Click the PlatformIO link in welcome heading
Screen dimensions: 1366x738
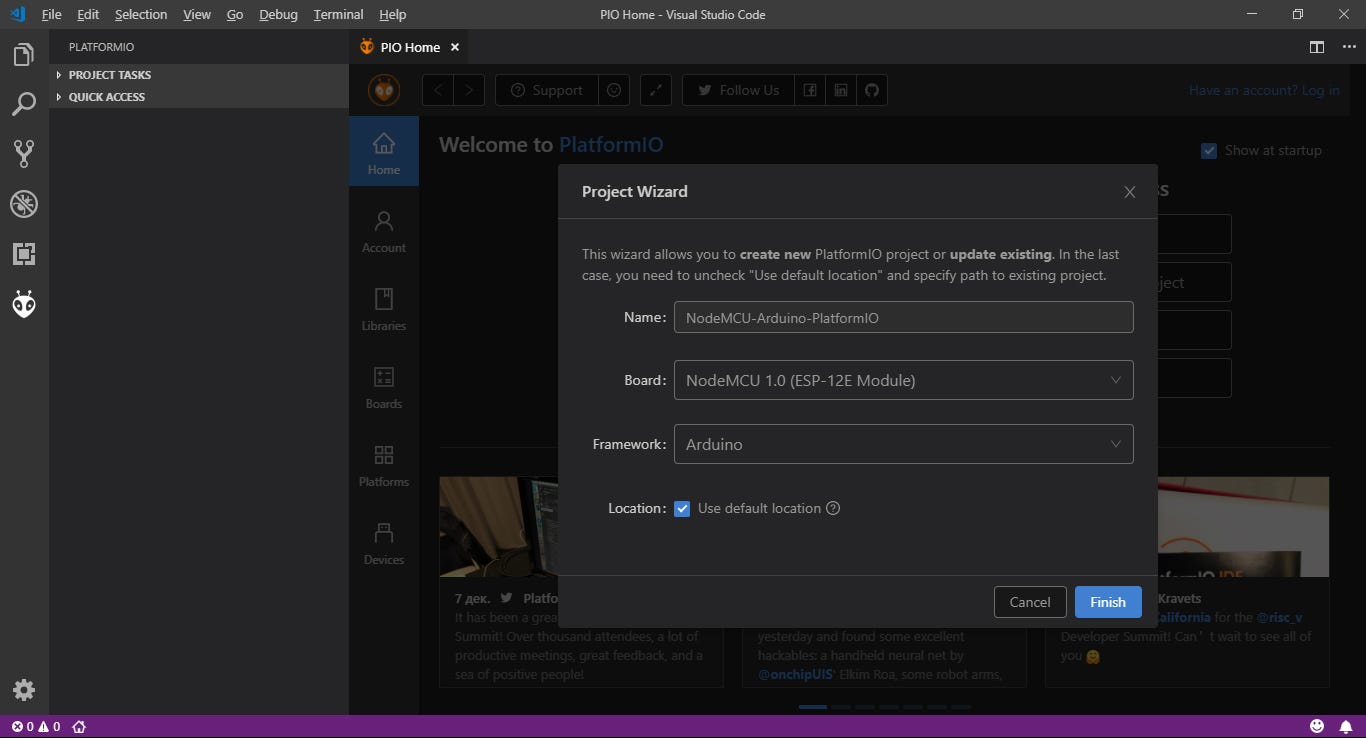pos(611,145)
